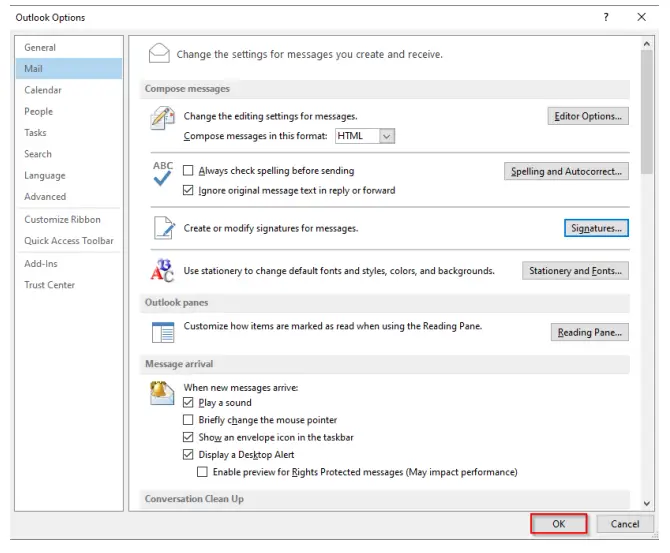Open Quick Access Toolbar settings
The image size is (670, 553).
(x=69, y=241)
